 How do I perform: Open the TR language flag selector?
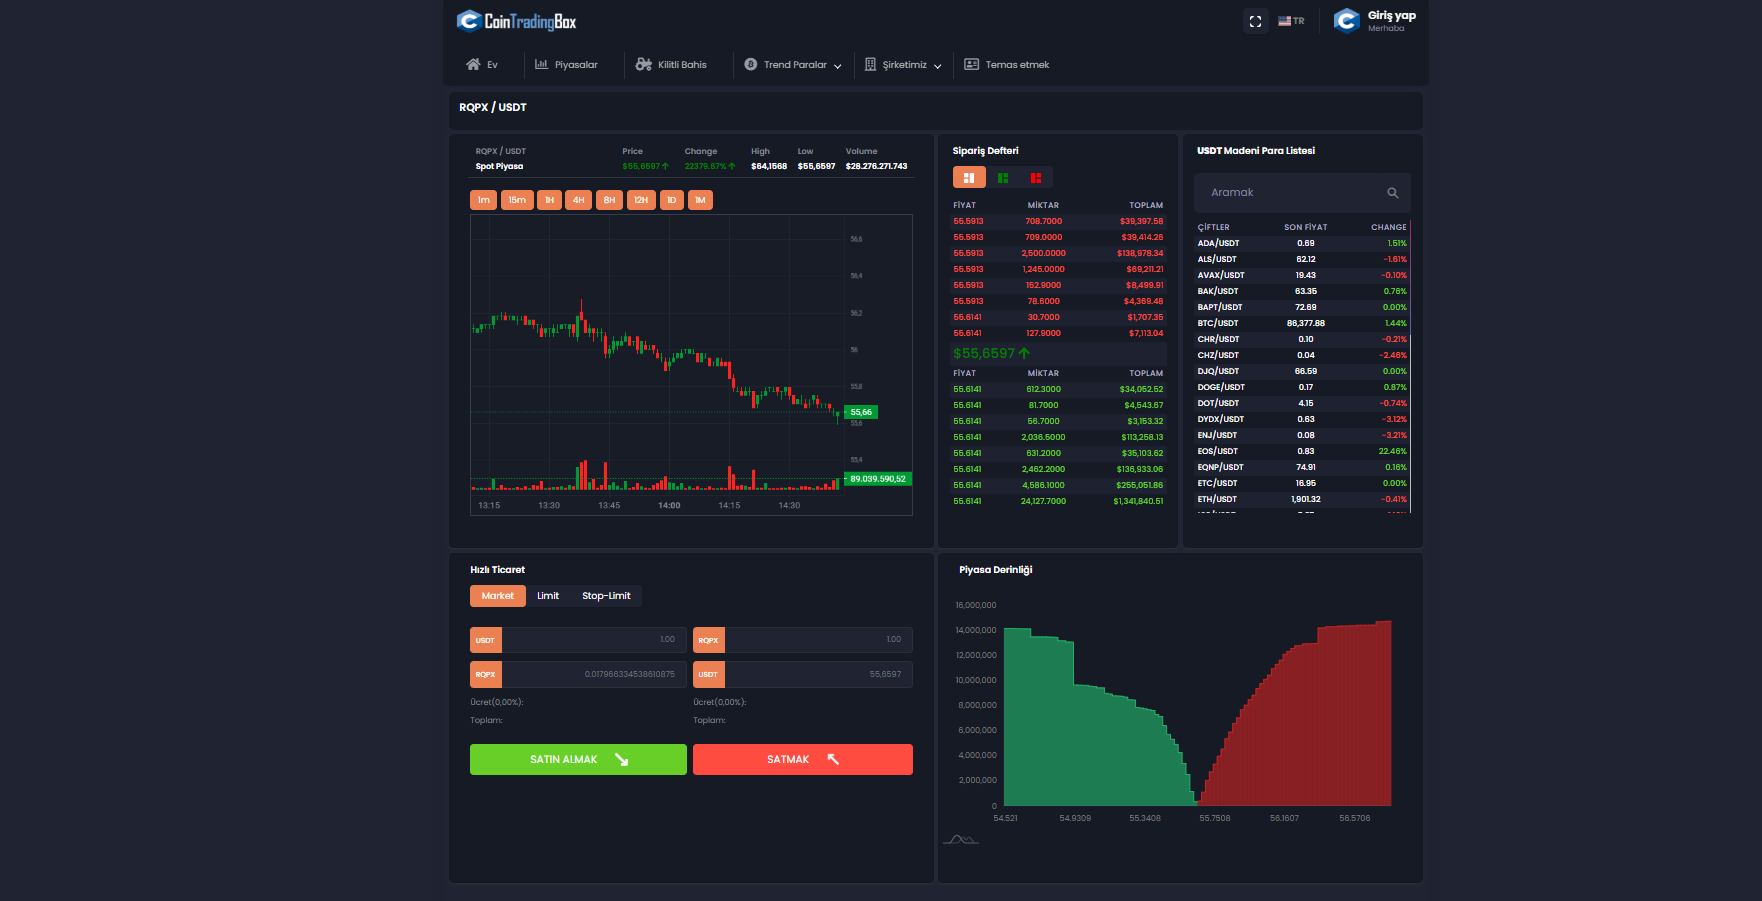click(1291, 21)
